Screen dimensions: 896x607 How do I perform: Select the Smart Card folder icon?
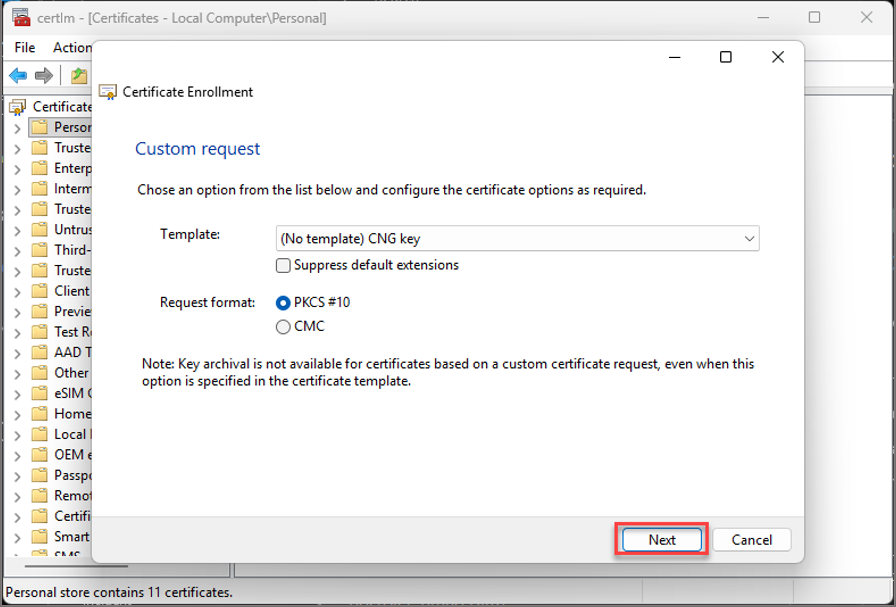(x=39, y=537)
